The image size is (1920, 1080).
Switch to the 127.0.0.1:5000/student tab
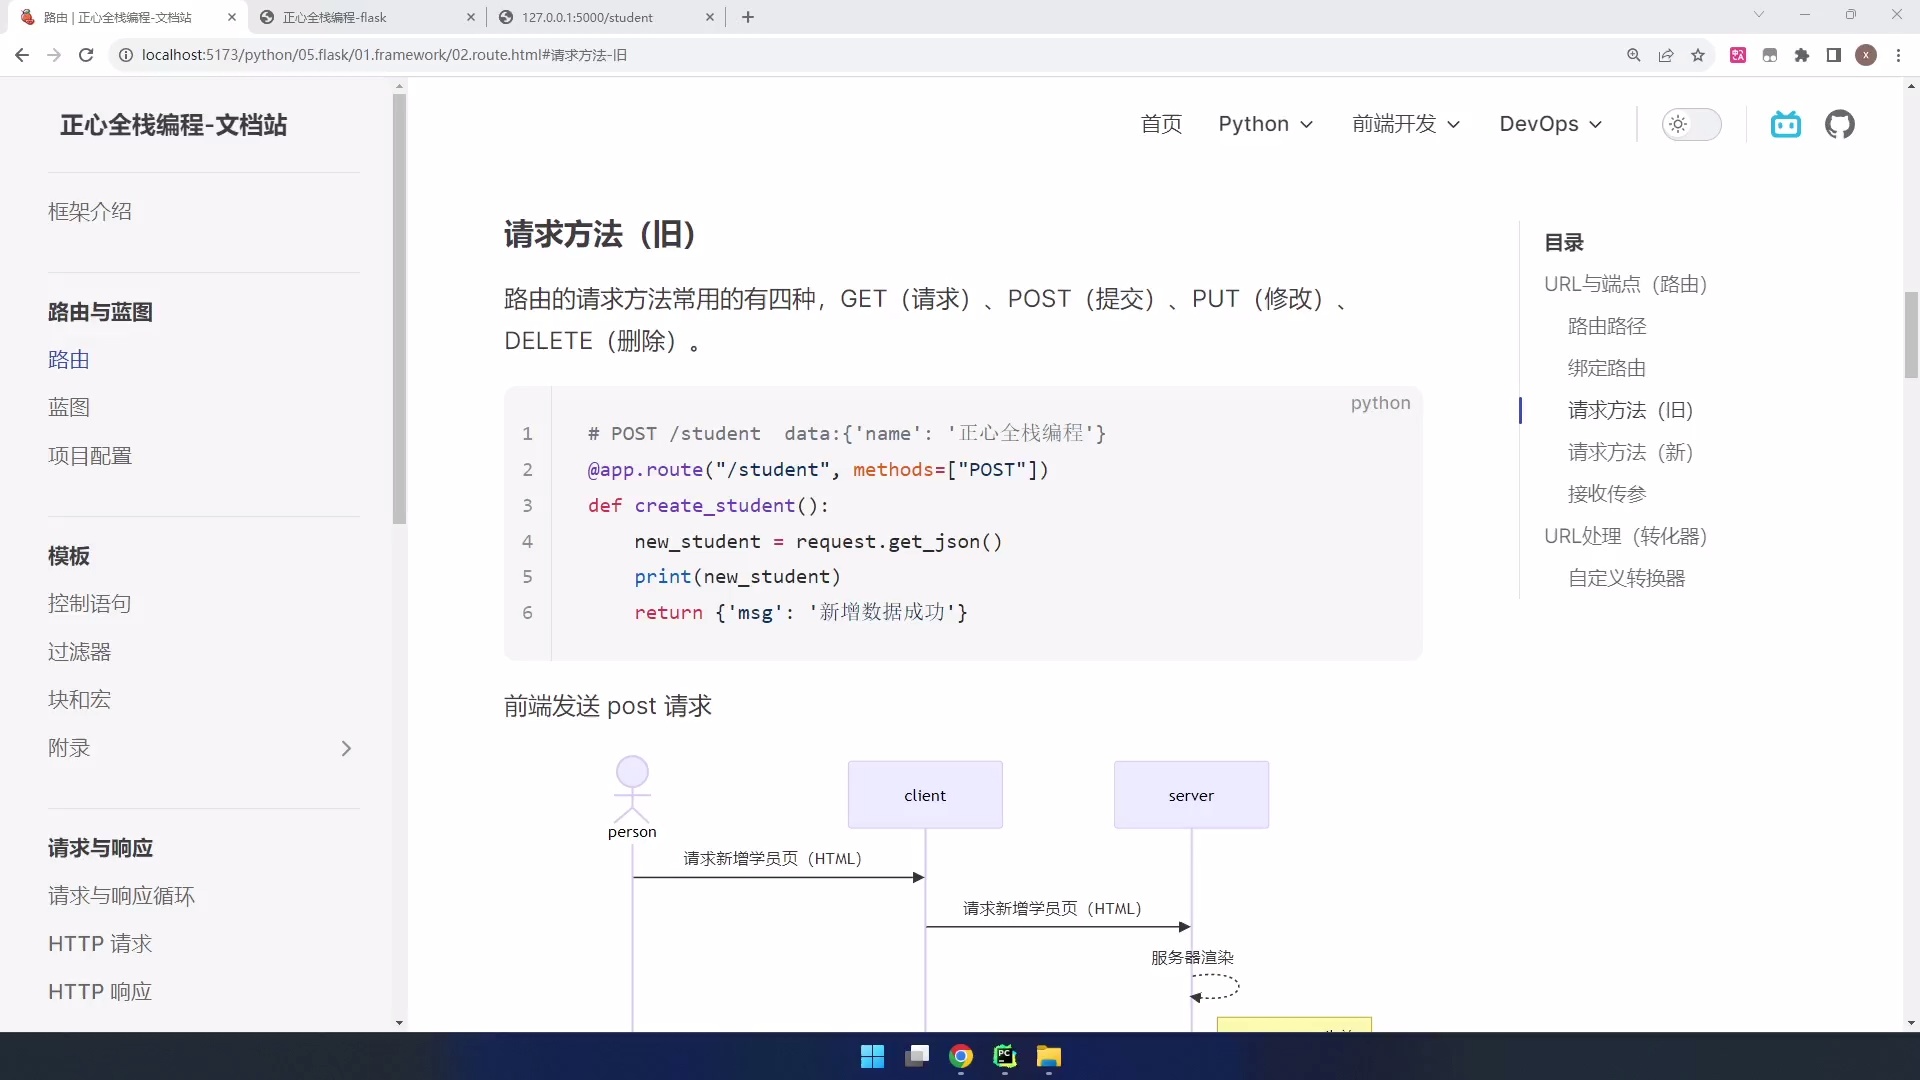tap(590, 17)
